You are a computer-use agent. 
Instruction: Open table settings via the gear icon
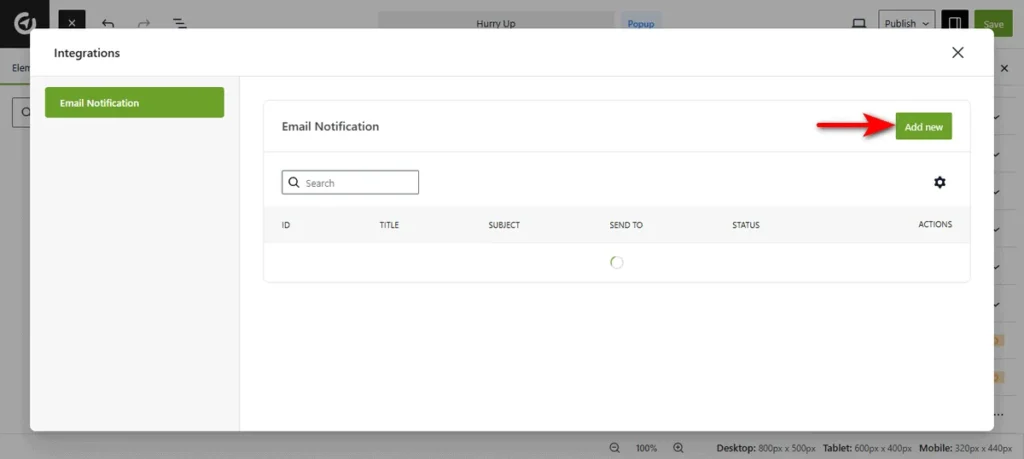coord(939,182)
